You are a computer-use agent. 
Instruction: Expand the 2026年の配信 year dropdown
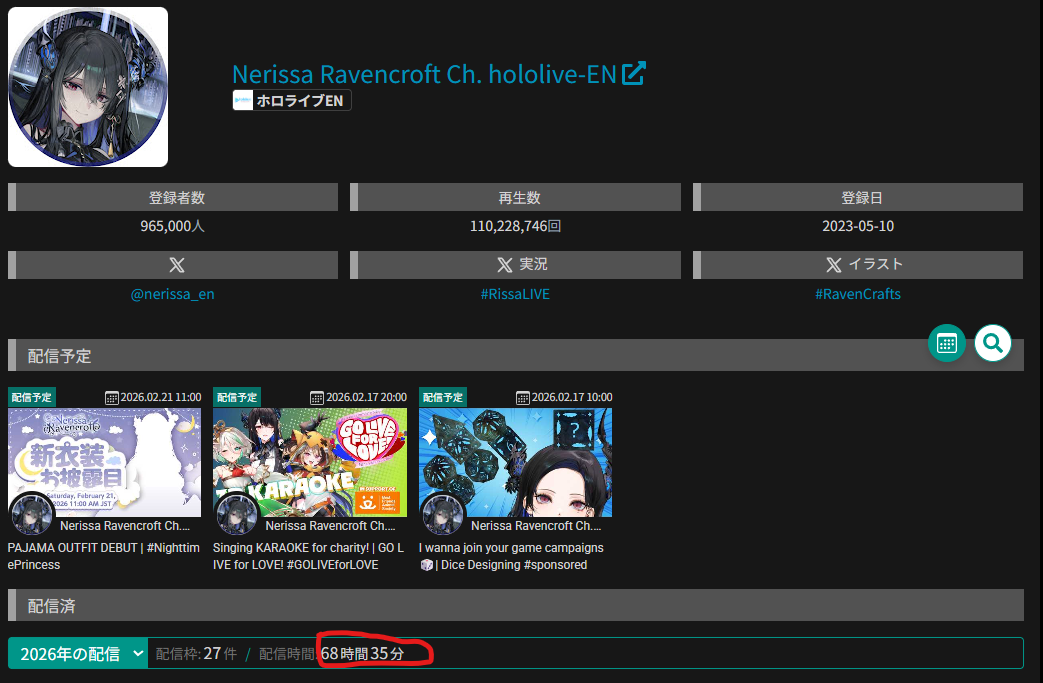coord(78,654)
